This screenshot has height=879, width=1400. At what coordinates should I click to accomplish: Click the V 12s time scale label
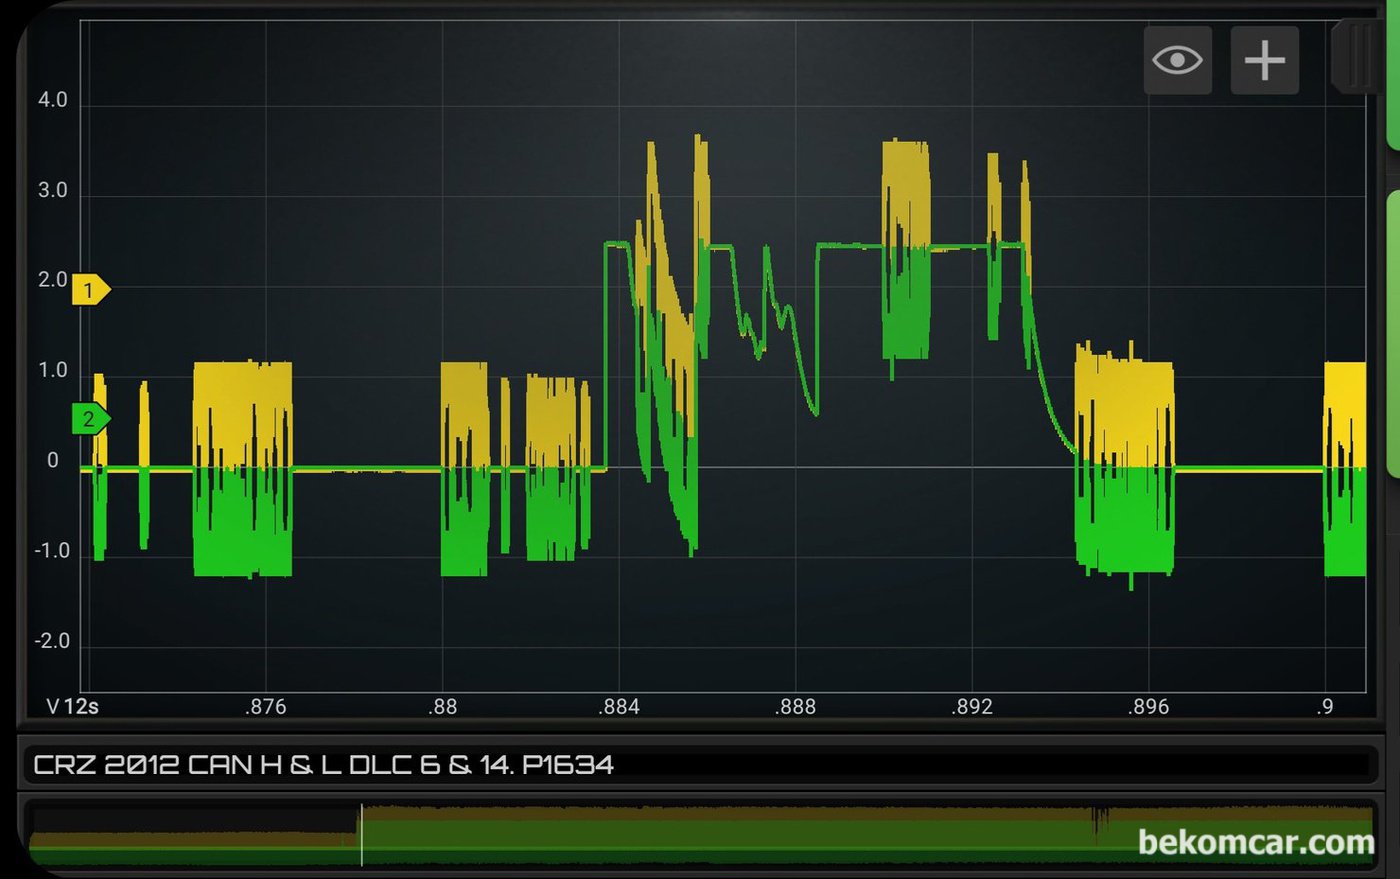click(72, 707)
